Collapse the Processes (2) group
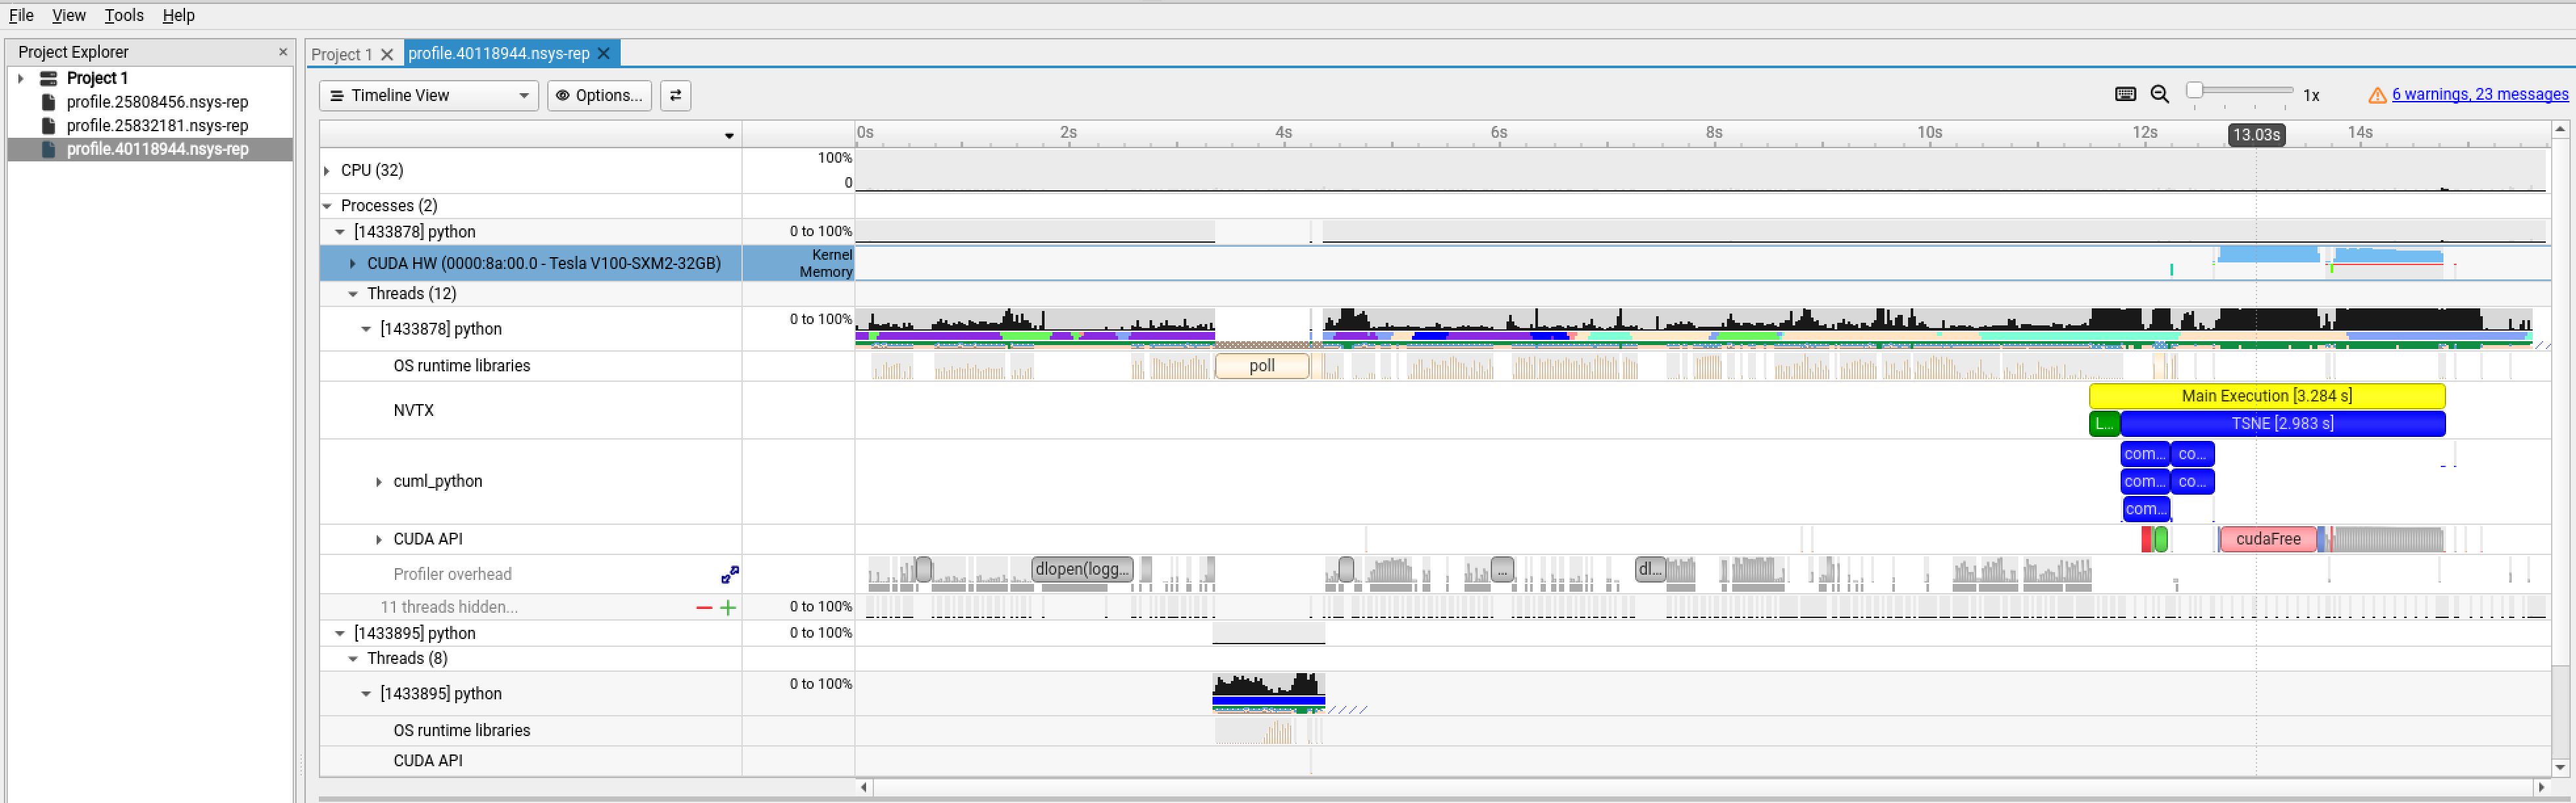2576x803 pixels. [327, 206]
